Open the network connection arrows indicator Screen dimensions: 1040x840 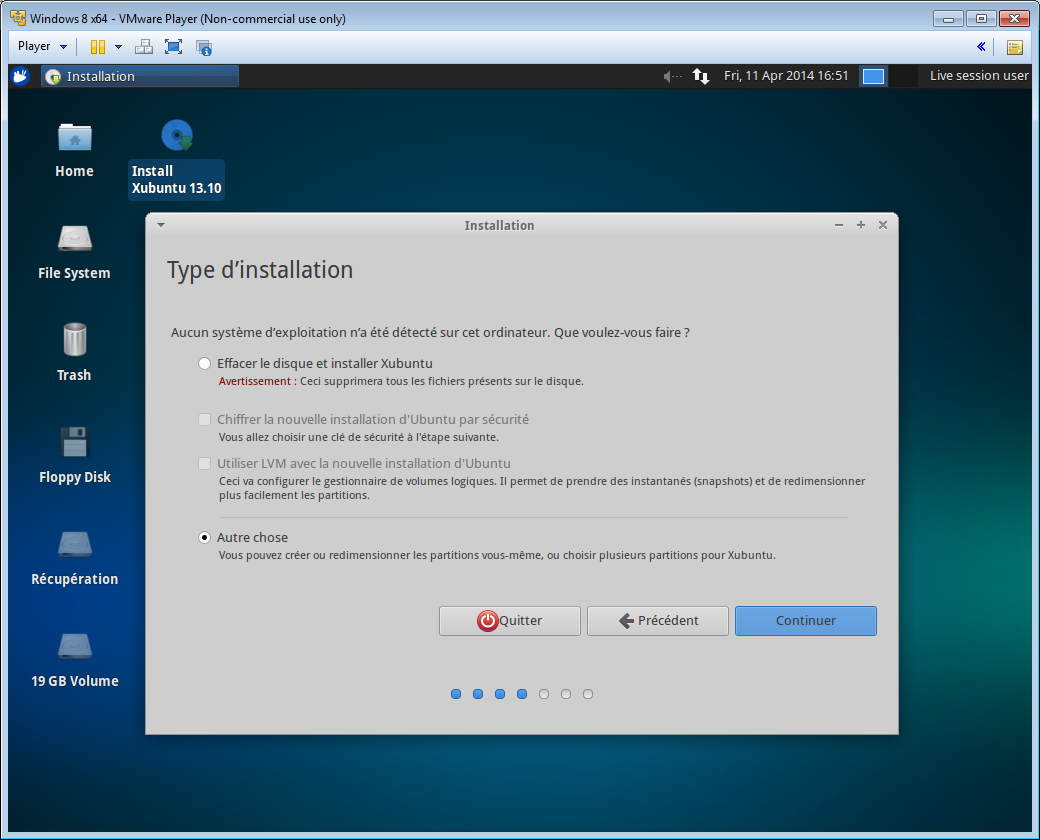[x=700, y=76]
